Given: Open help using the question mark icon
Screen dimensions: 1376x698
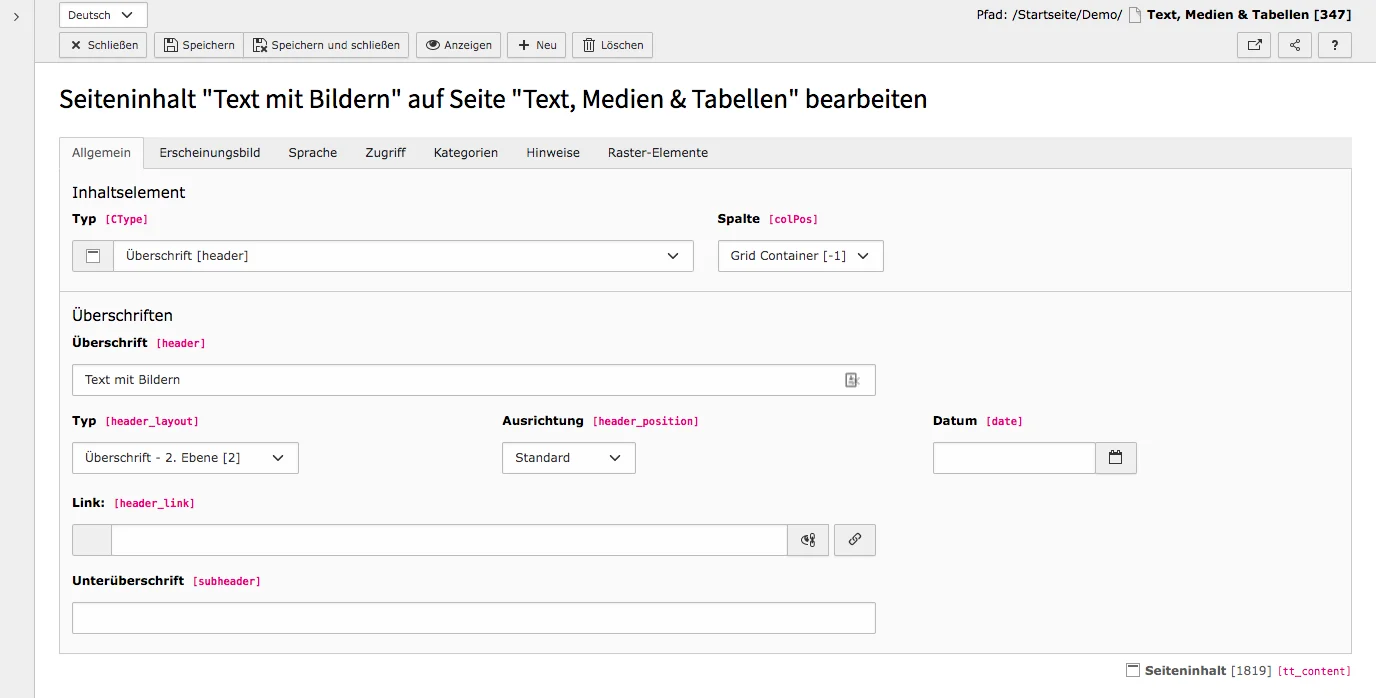Looking at the screenshot, I should point(1335,45).
